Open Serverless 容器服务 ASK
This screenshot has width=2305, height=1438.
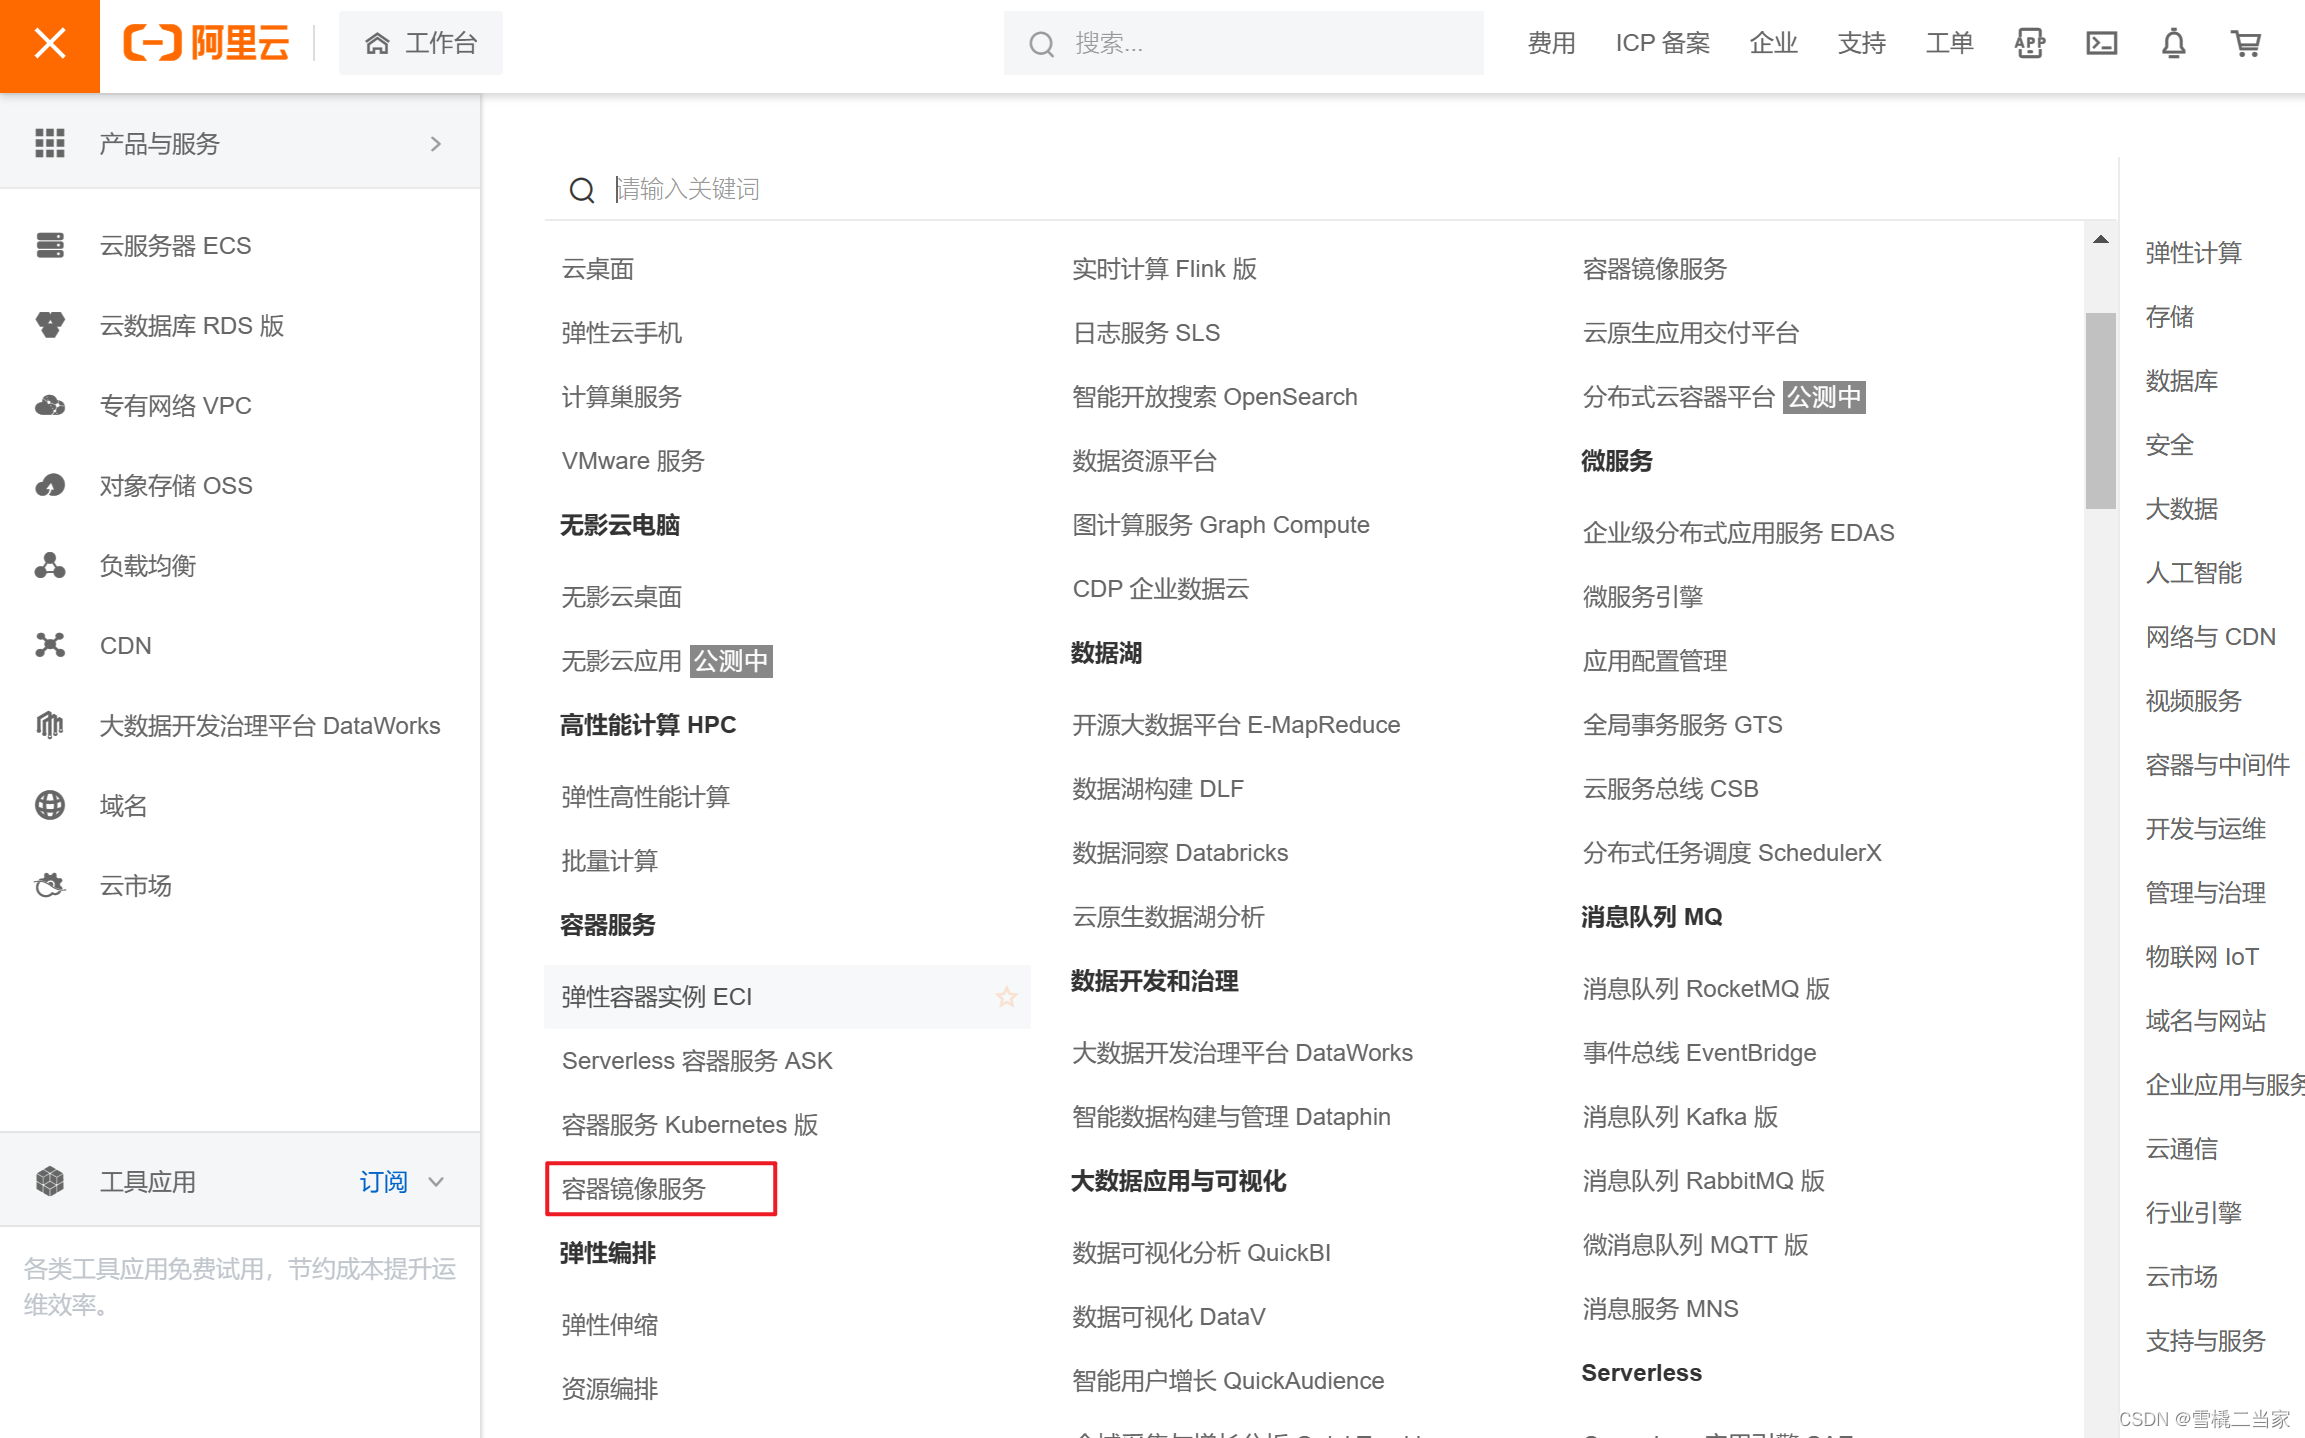click(697, 1061)
